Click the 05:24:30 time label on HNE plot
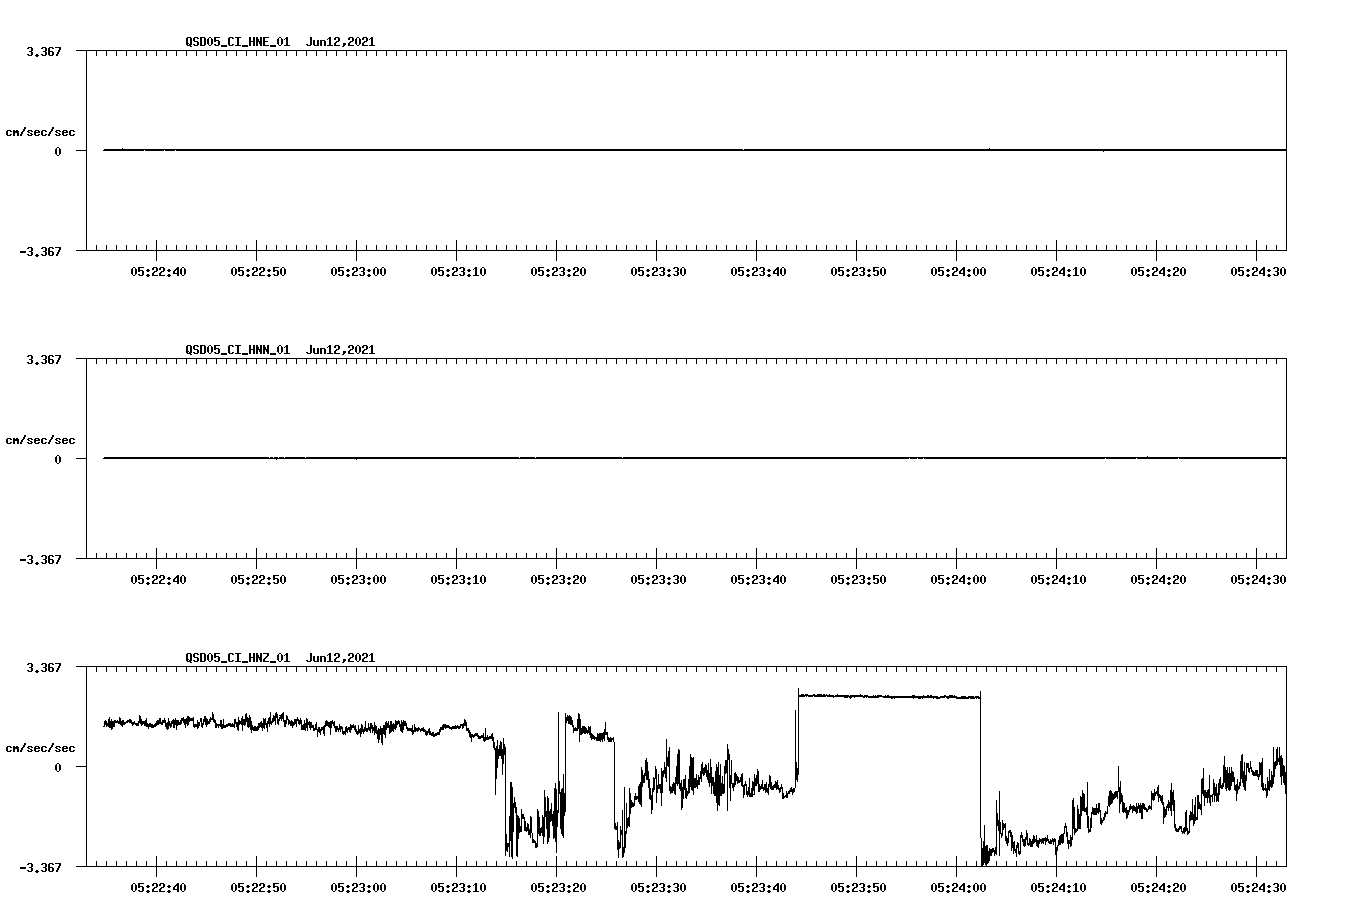This screenshot has width=1358, height=924. 1258,271
